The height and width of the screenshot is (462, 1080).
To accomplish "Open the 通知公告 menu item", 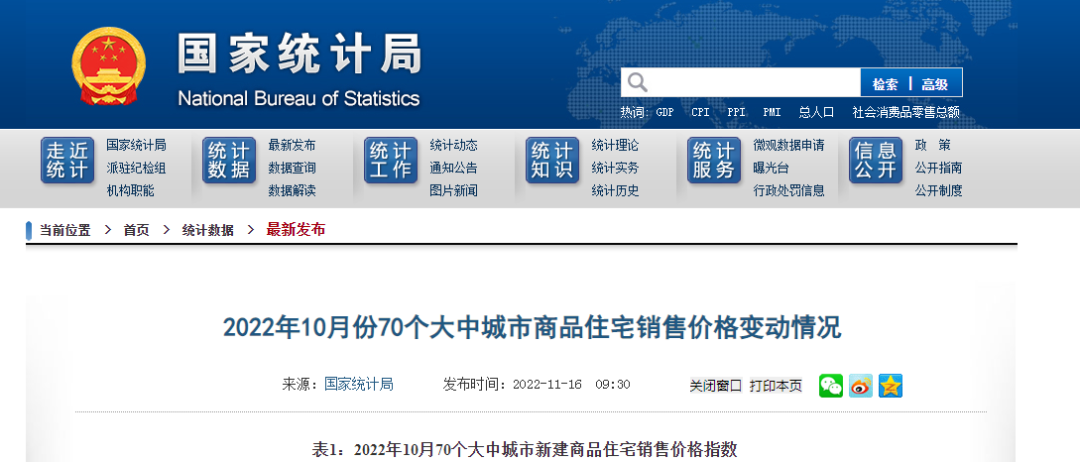I will [453, 168].
